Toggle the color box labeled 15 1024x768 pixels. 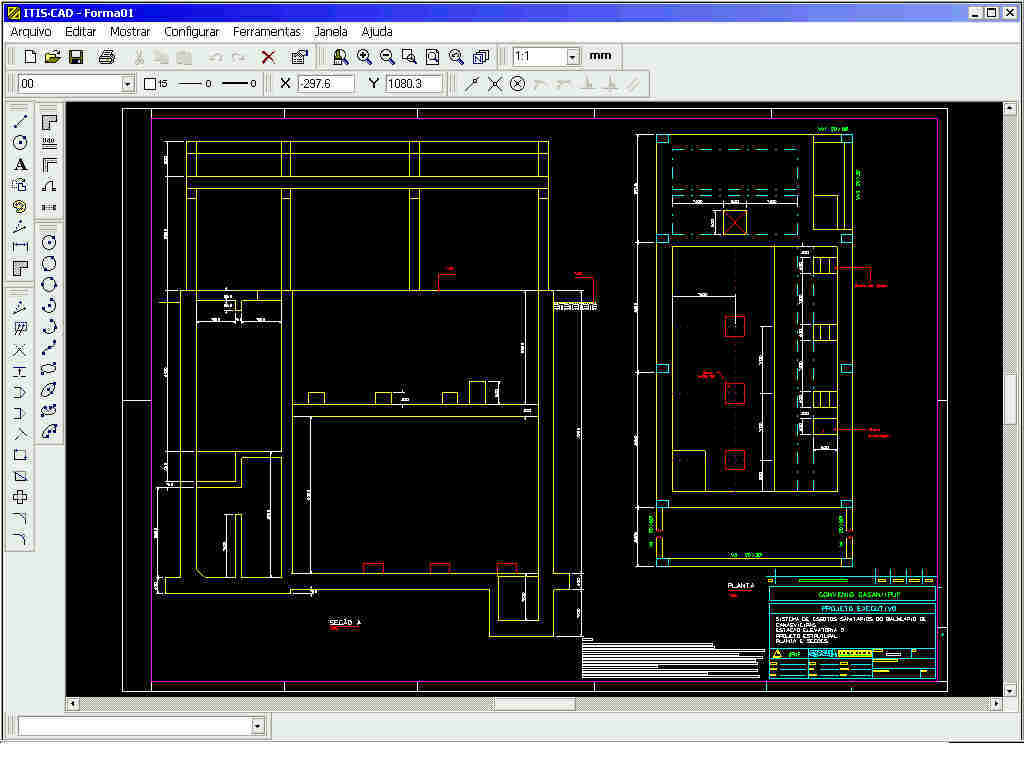click(x=150, y=84)
